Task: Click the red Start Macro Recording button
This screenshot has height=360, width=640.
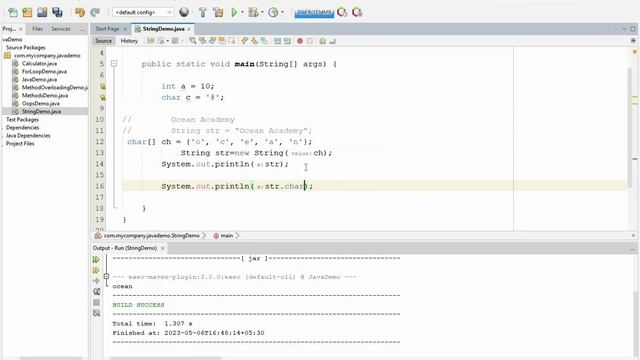Action: 300,41
